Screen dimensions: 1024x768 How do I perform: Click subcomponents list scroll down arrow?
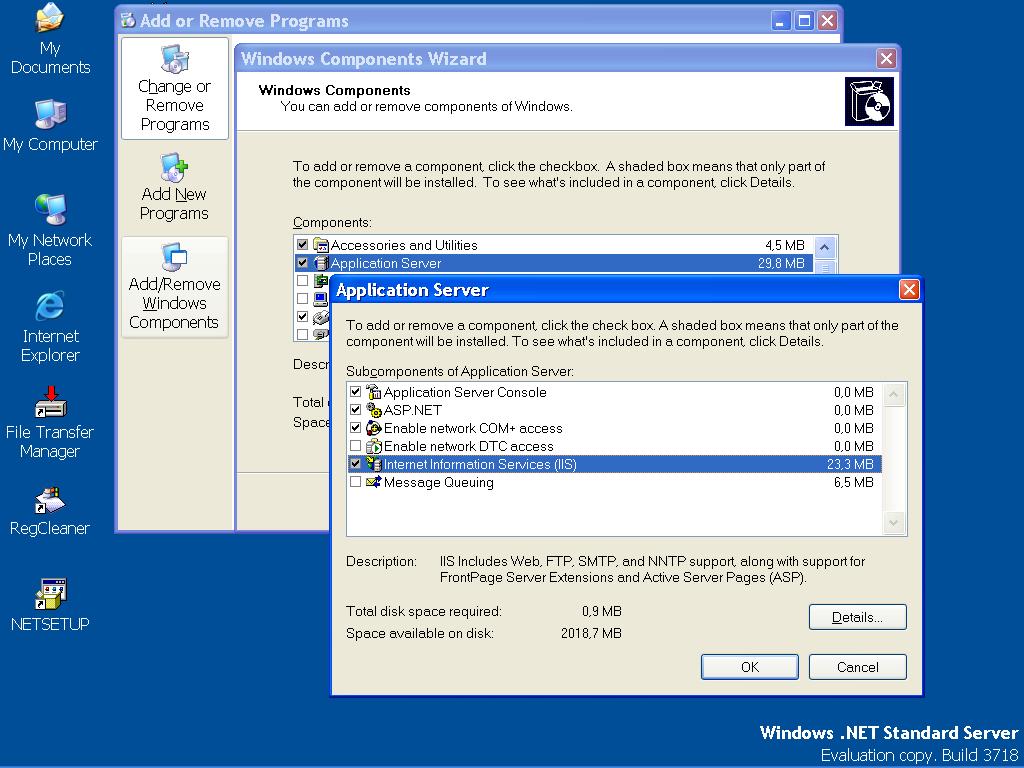click(x=893, y=523)
